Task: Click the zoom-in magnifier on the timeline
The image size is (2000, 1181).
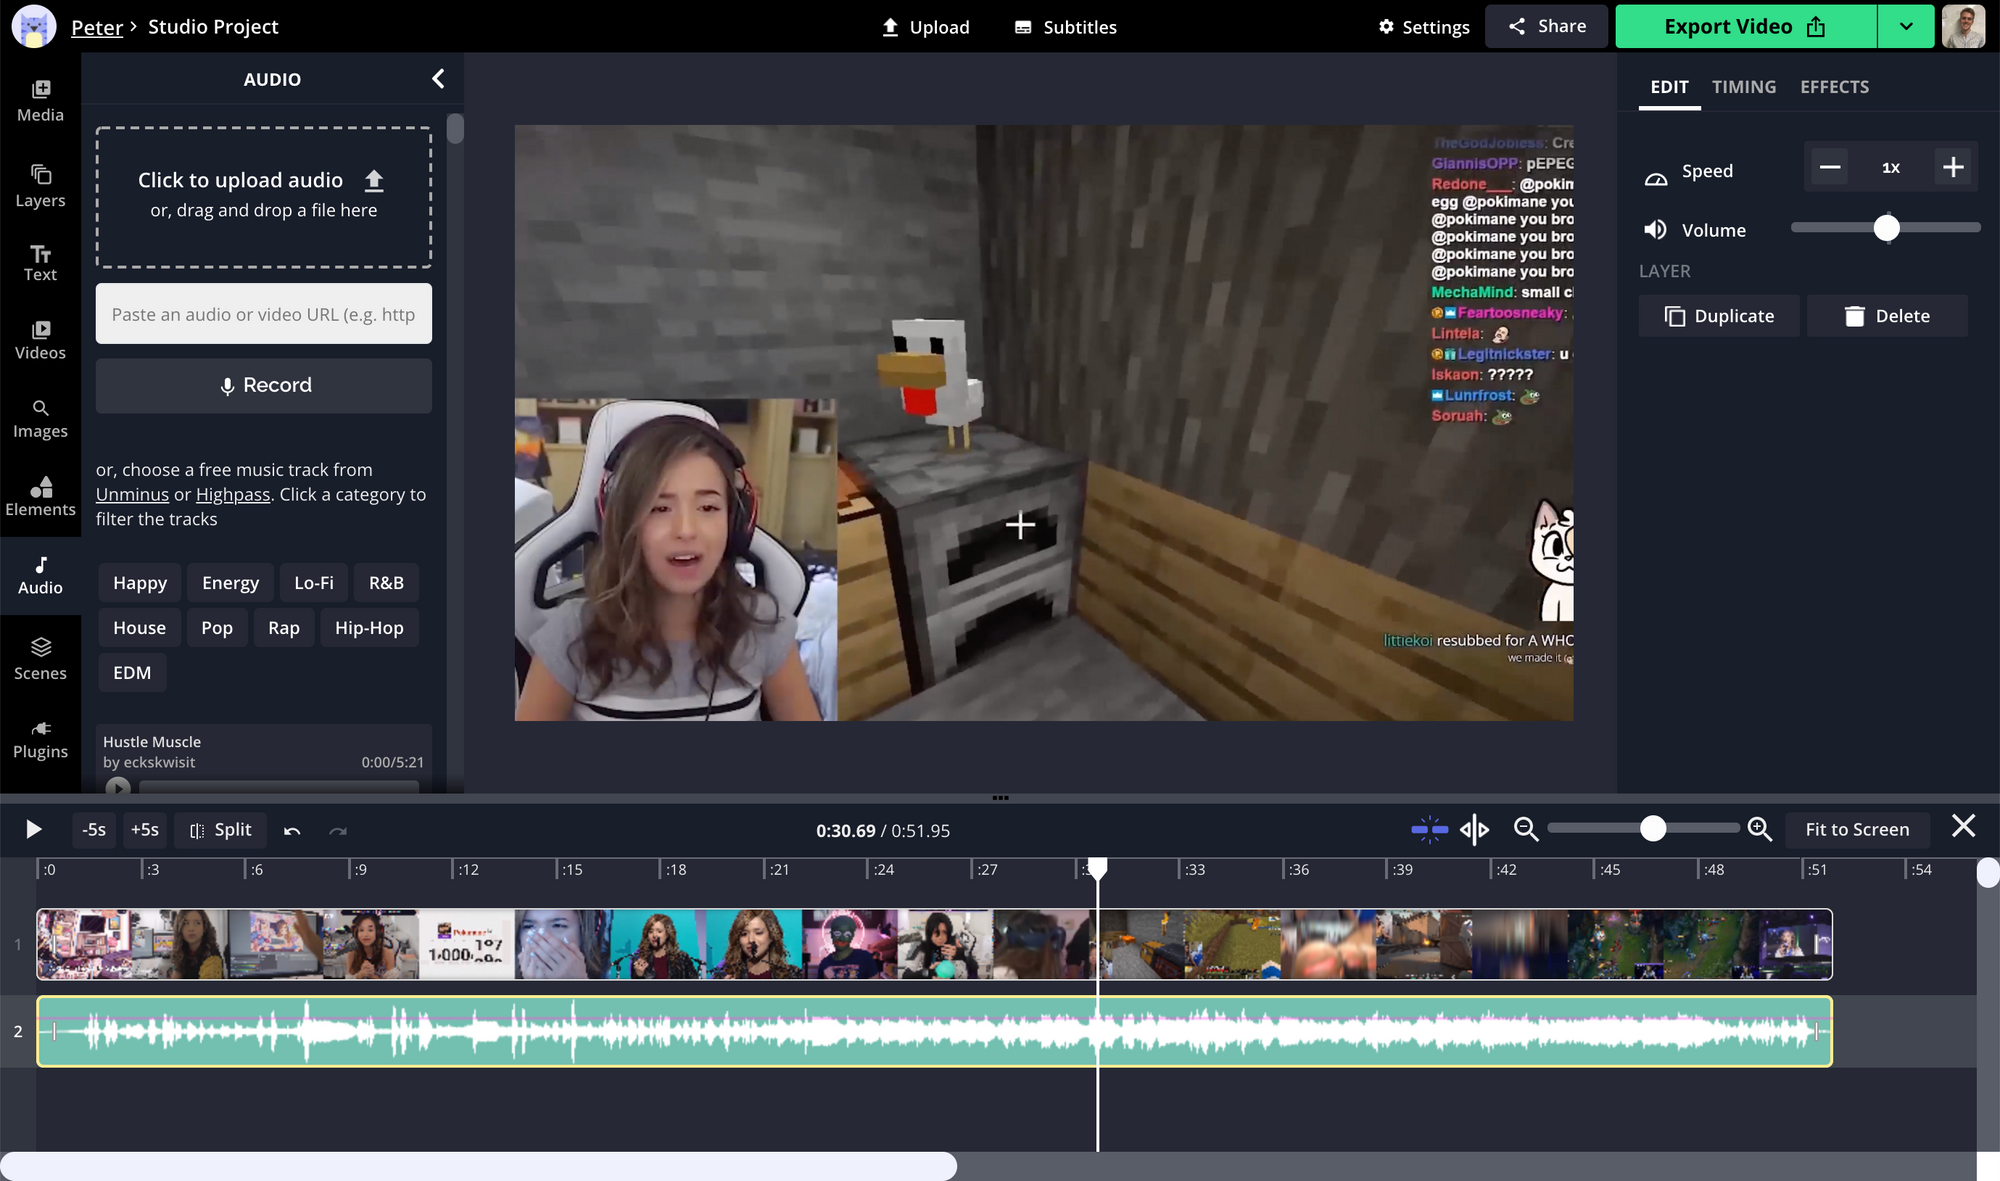Action: click(x=1760, y=829)
